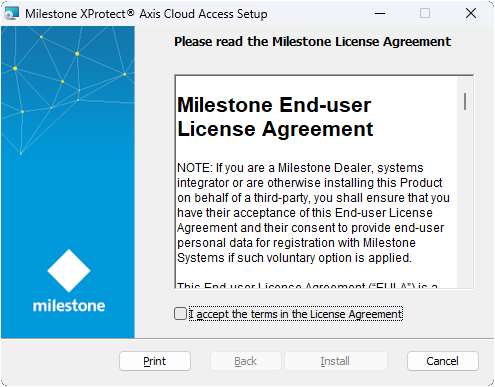Click the greyed-out Install button
The width and height of the screenshot is (495, 387).
tap(335, 361)
